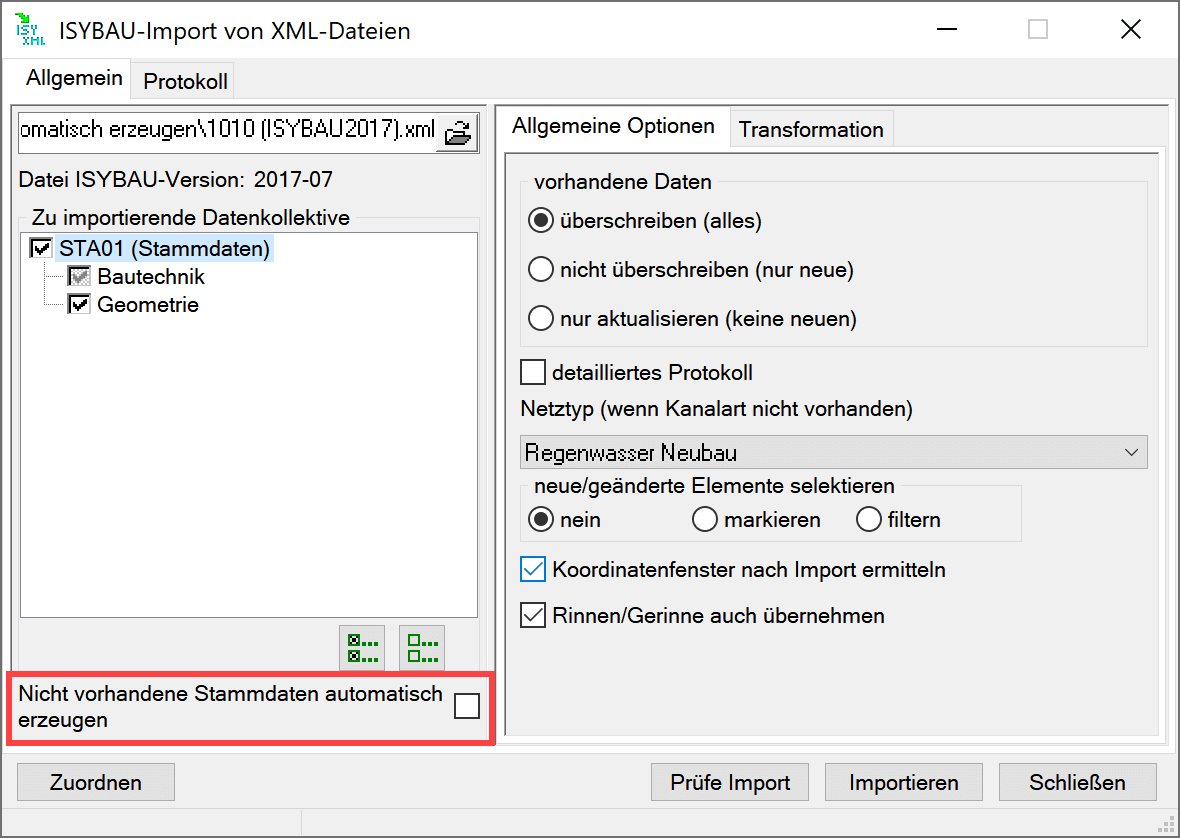Click the deselect all collectives icon
Screen dimensions: 1180x838
click(x=422, y=648)
